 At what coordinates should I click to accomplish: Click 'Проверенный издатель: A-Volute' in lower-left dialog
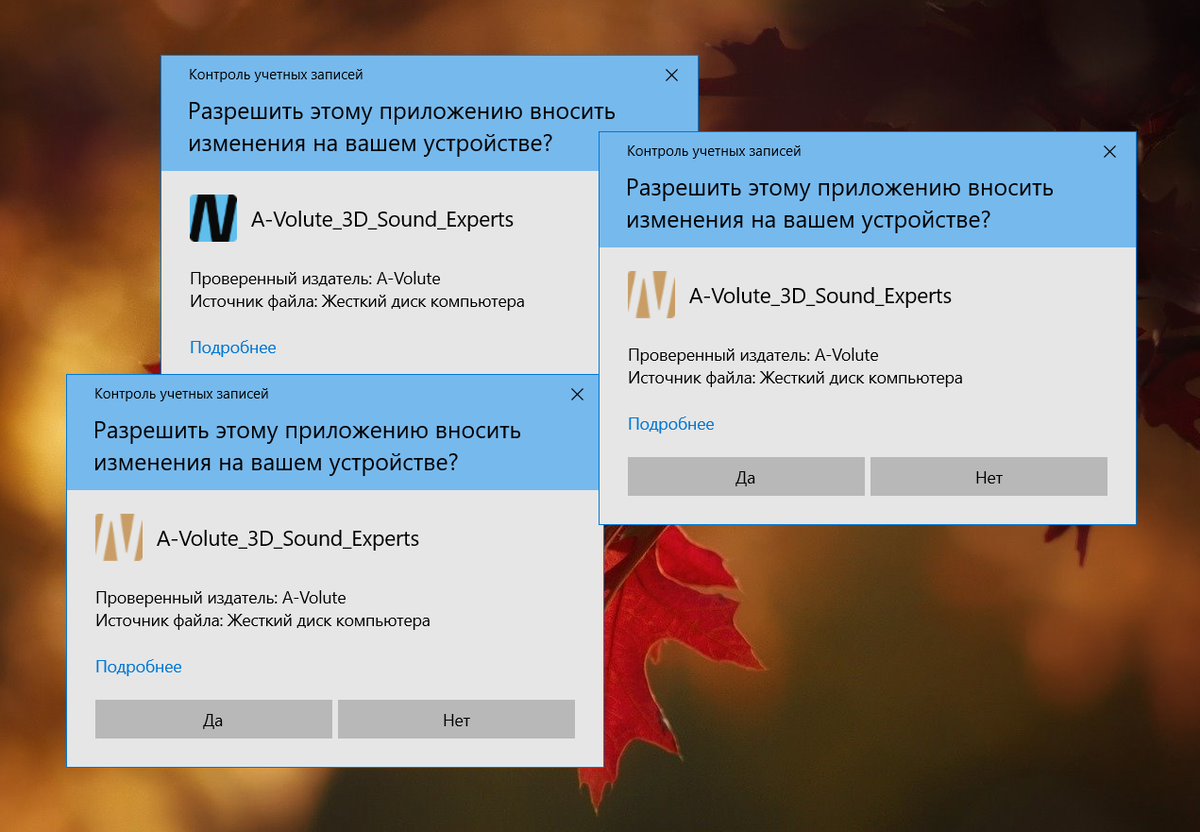point(221,598)
